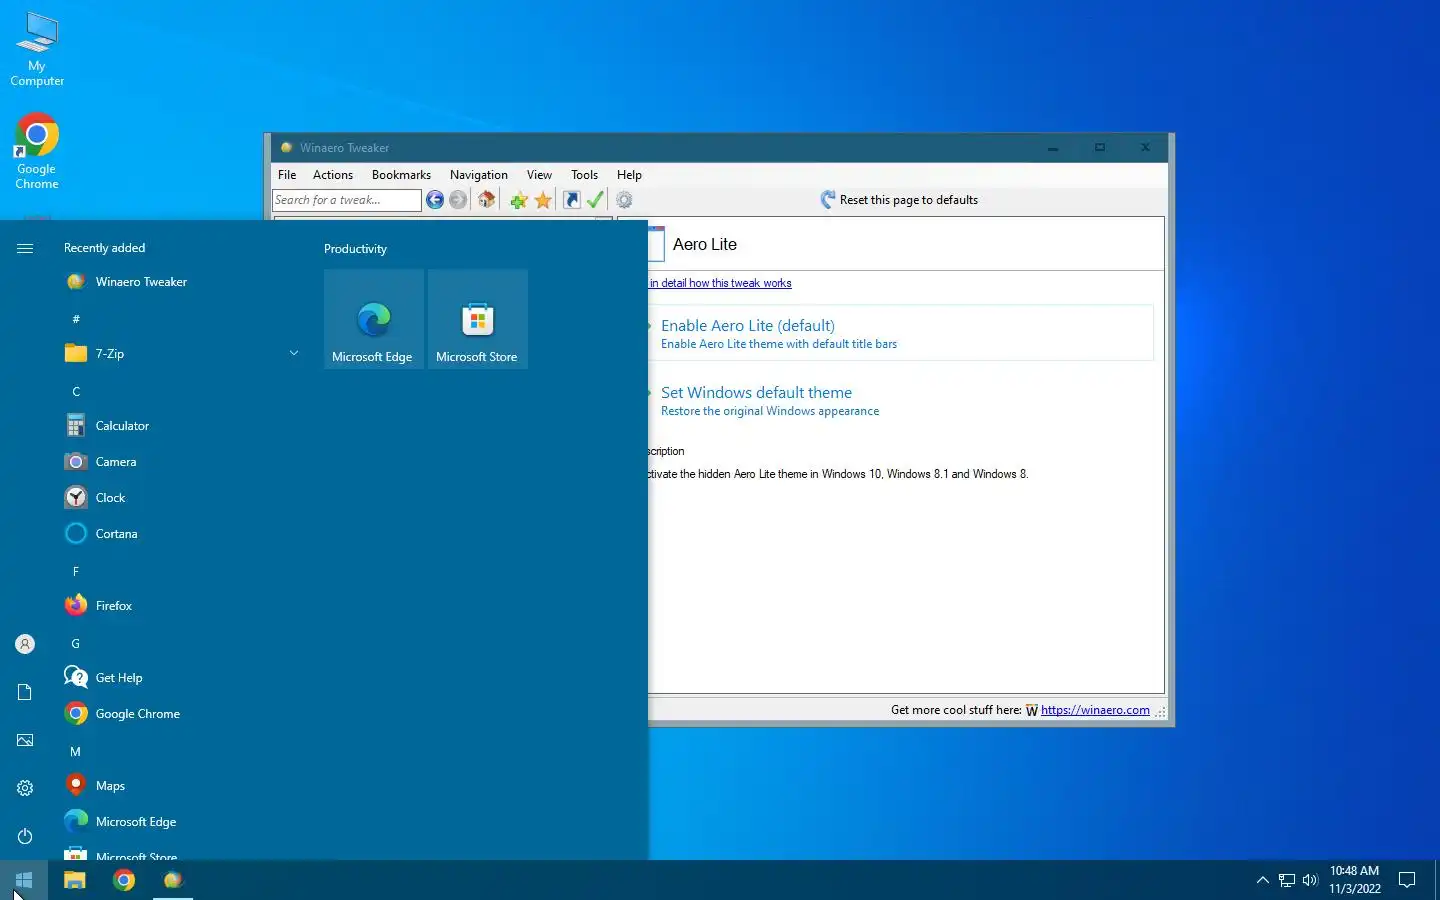
Task: Open Google Chrome from the app list
Action: click(180, 714)
